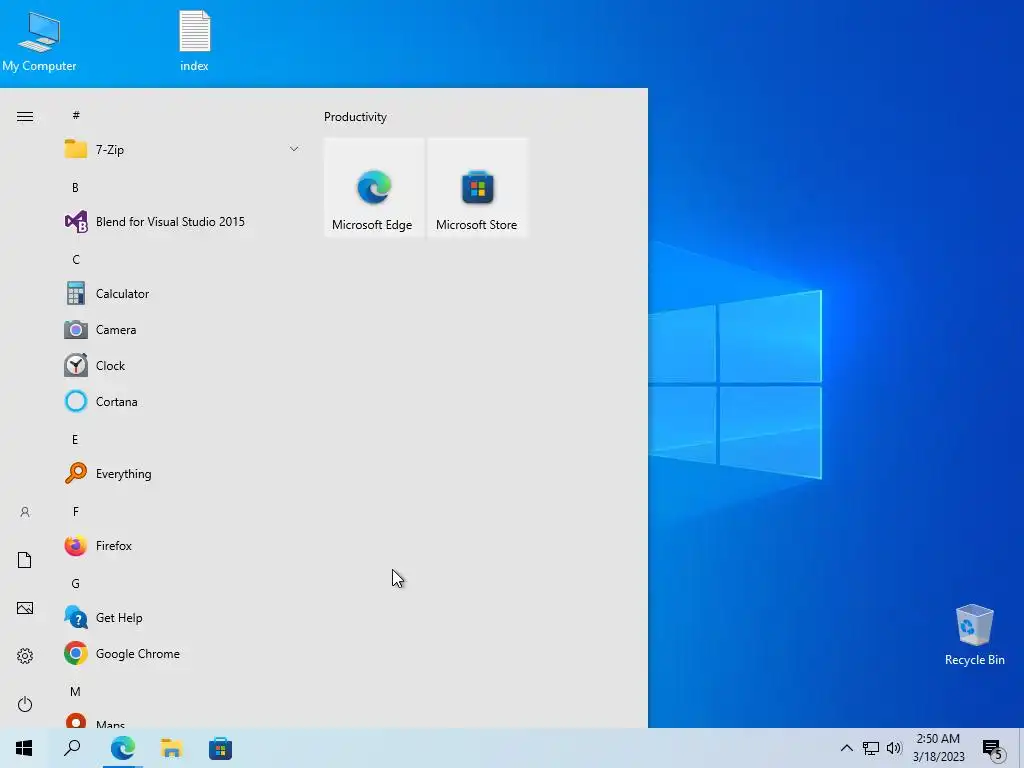This screenshot has height=768, width=1024.
Task: Show hidden system tray icons
Action: click(846, 748)
